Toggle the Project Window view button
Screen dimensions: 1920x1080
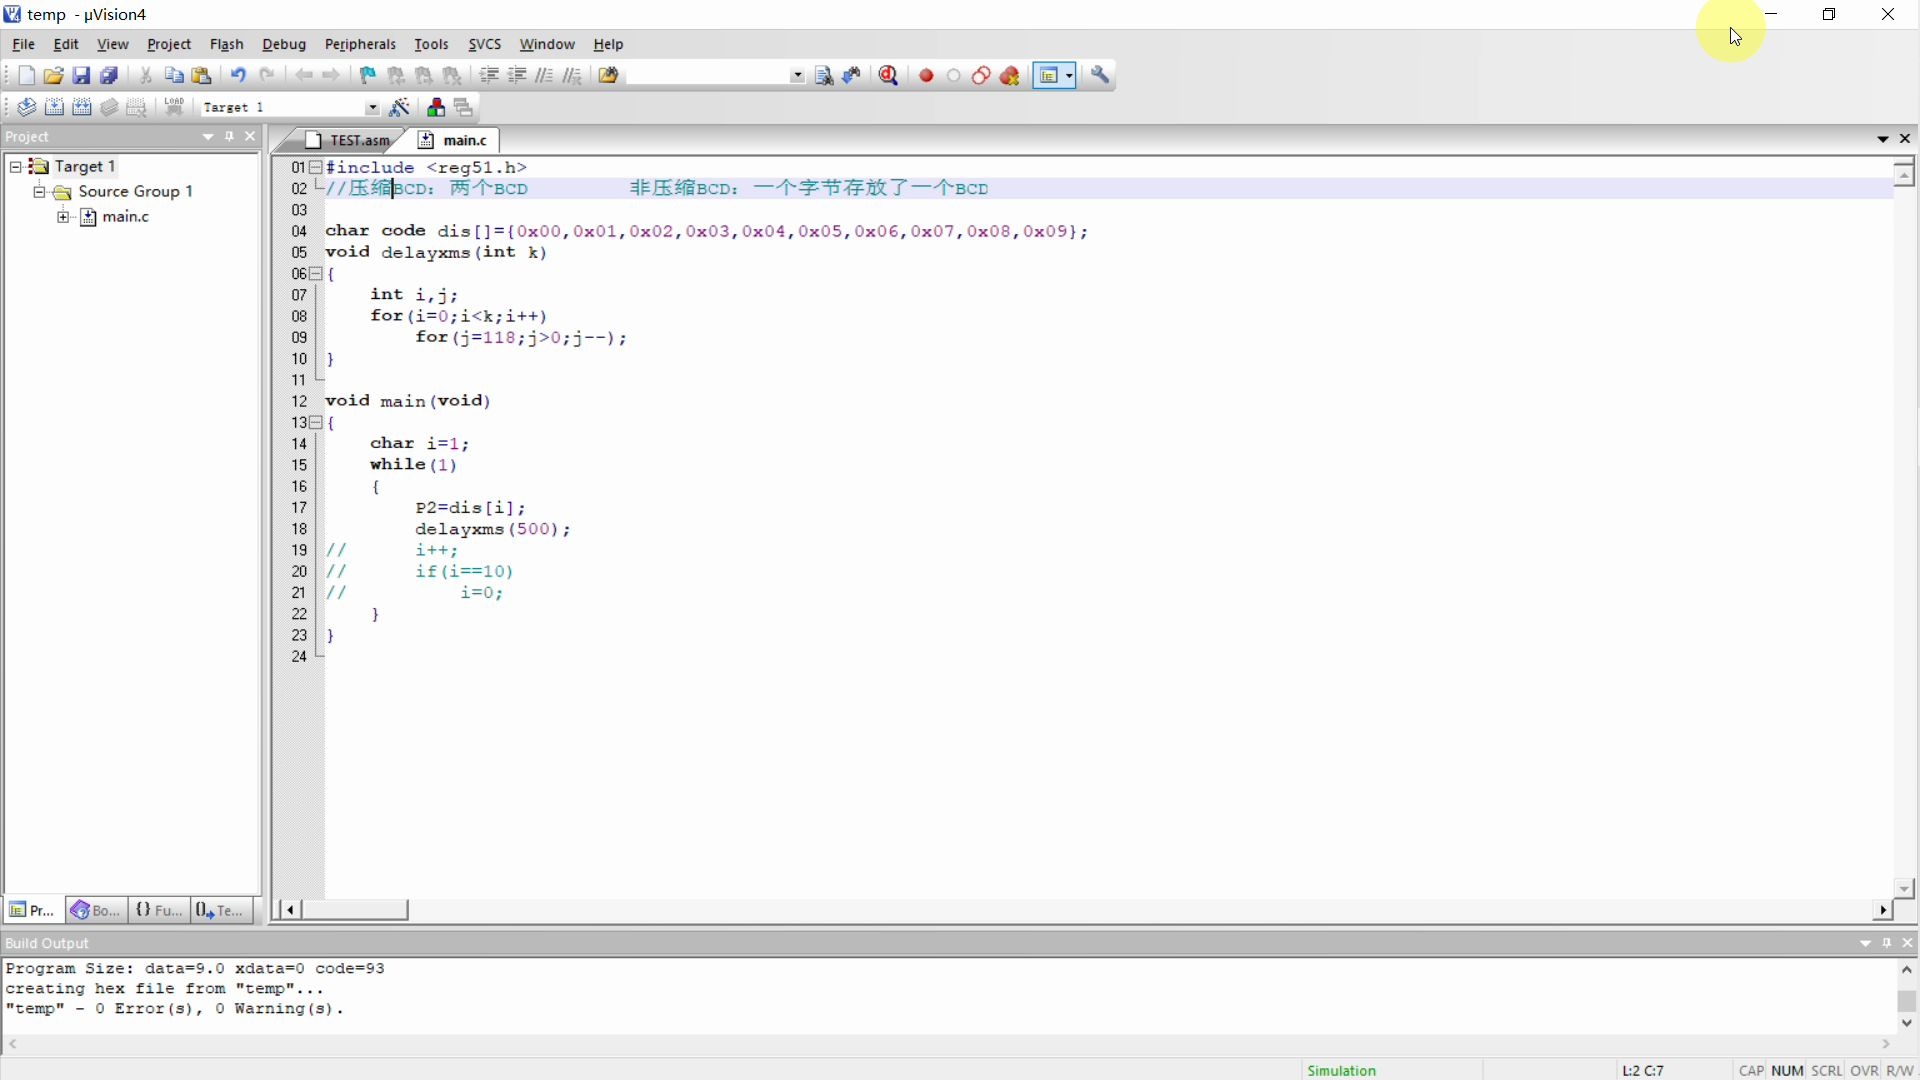pyautogui.click(x=1048, y=76)
